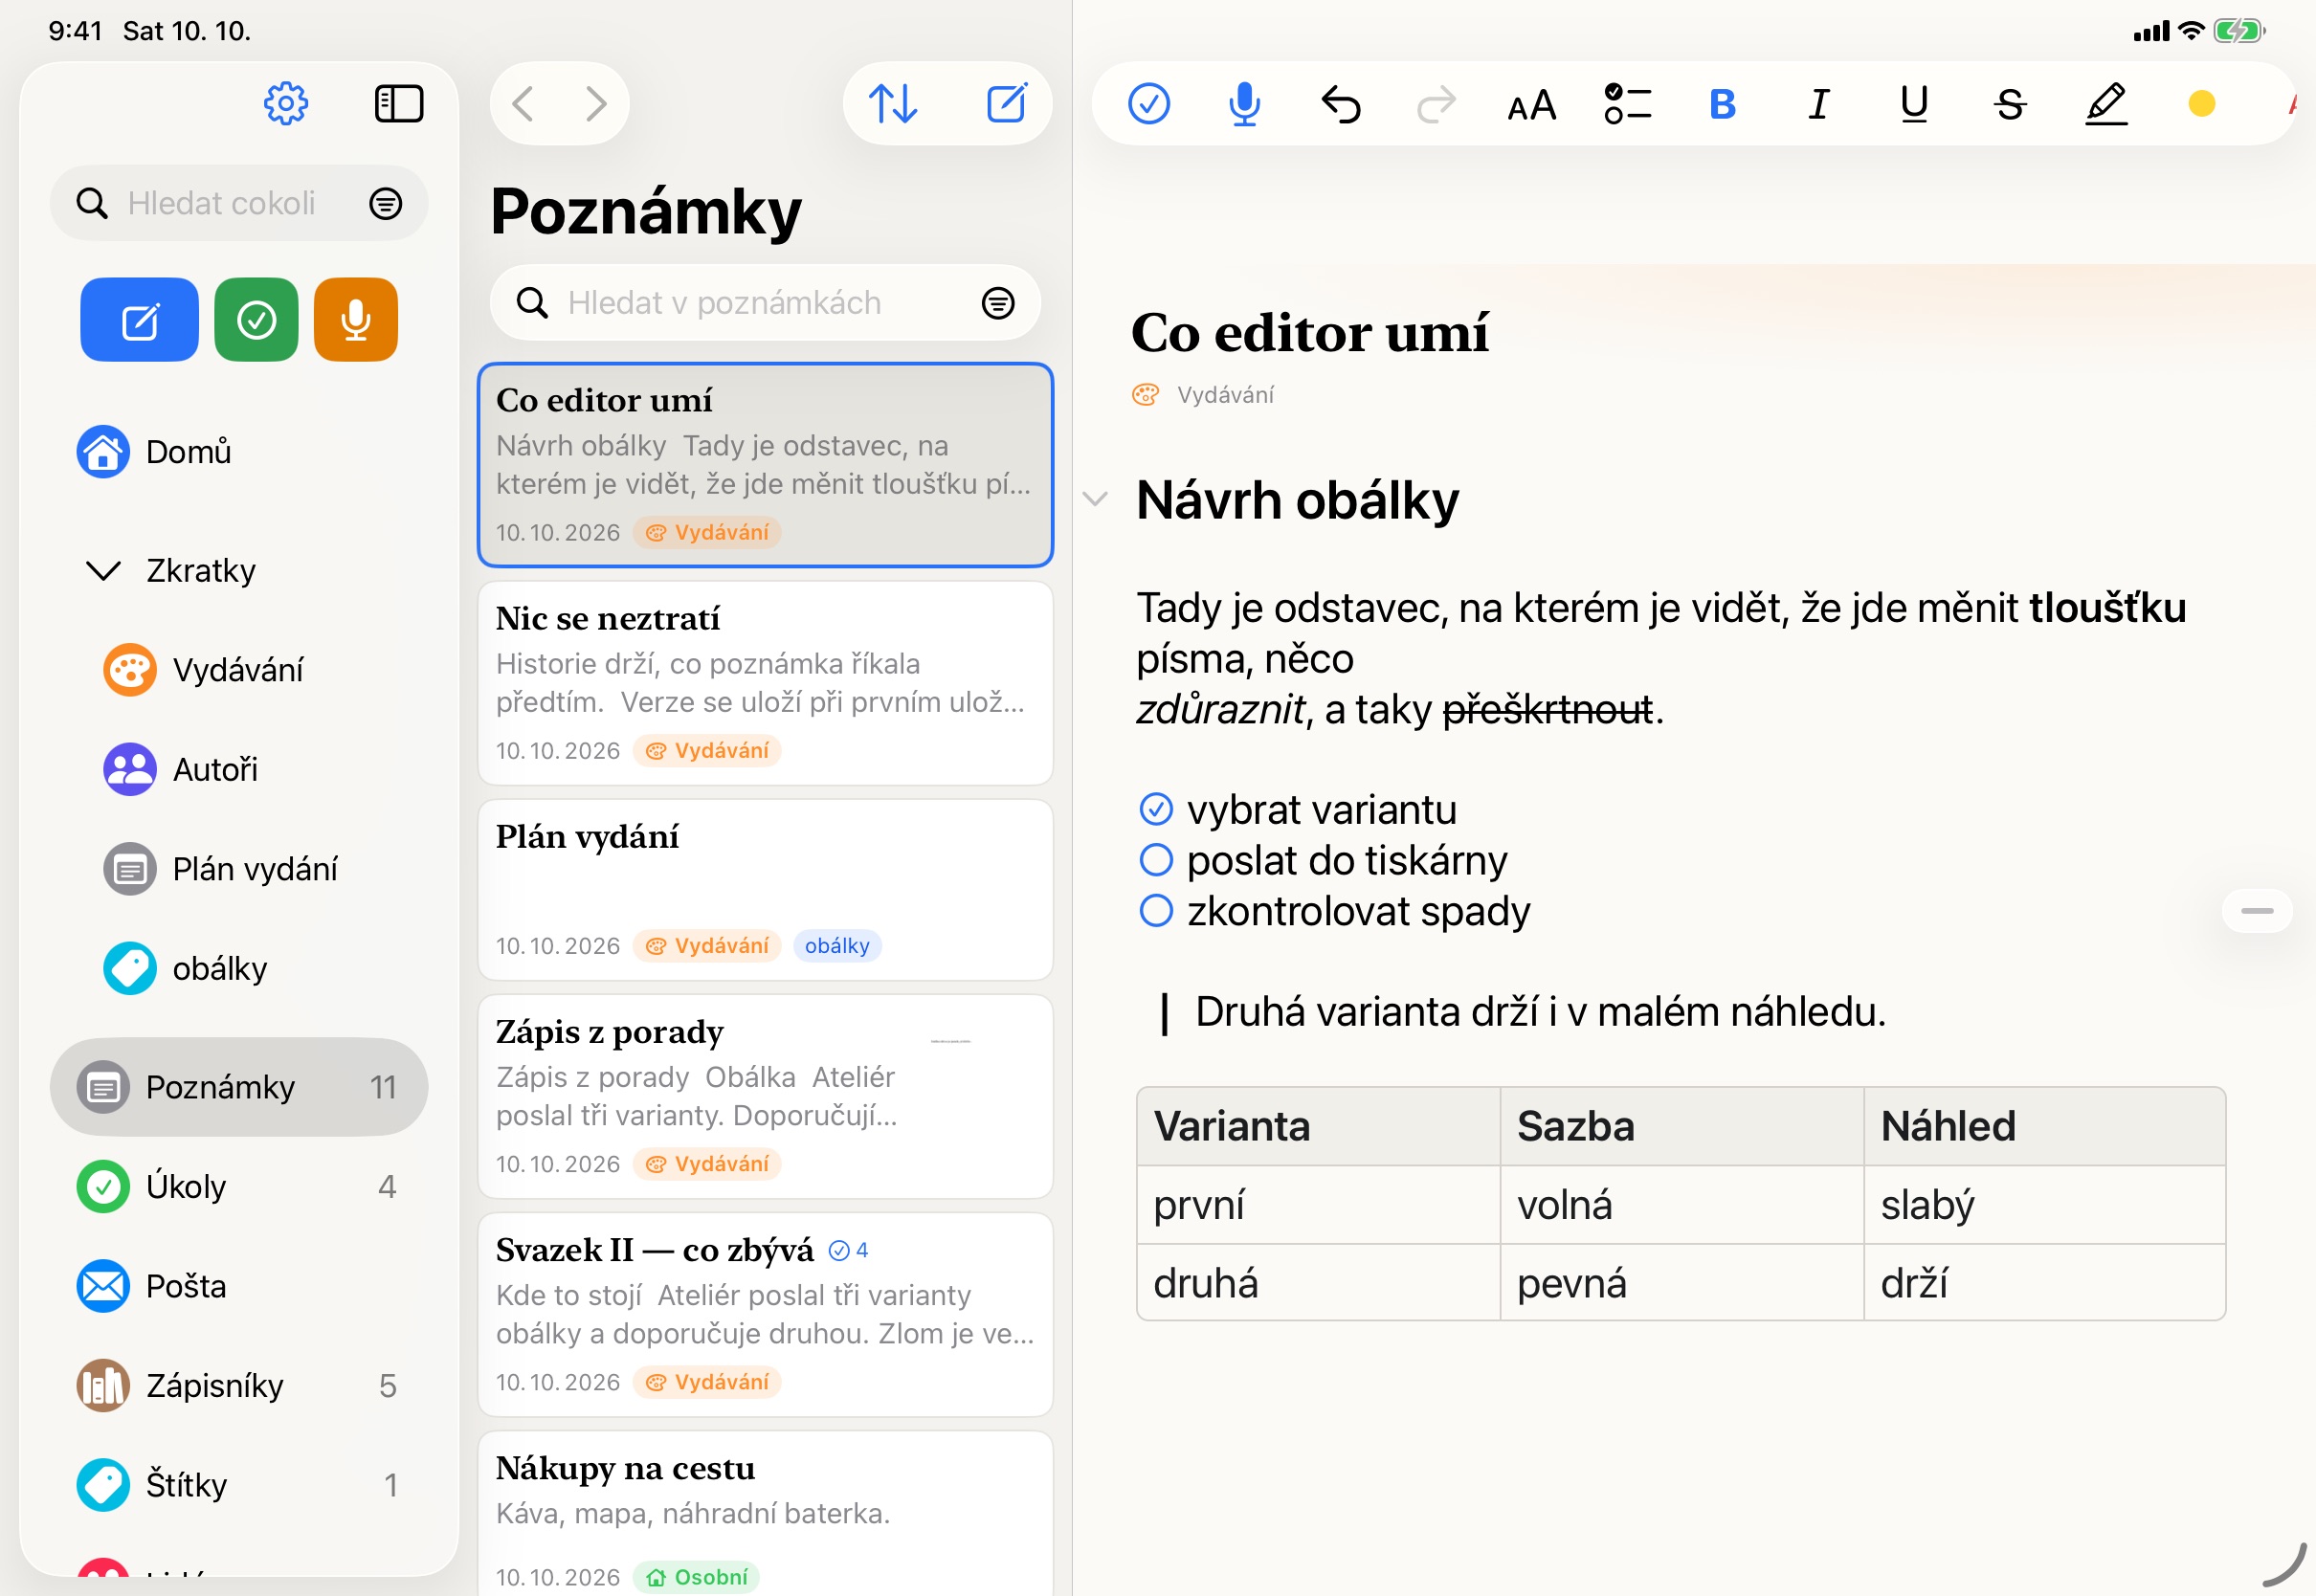Screen dimensions: 2316x1596
Task: Focus the 'Hledat v poznámkách' search field
Action: coord(765,302)
